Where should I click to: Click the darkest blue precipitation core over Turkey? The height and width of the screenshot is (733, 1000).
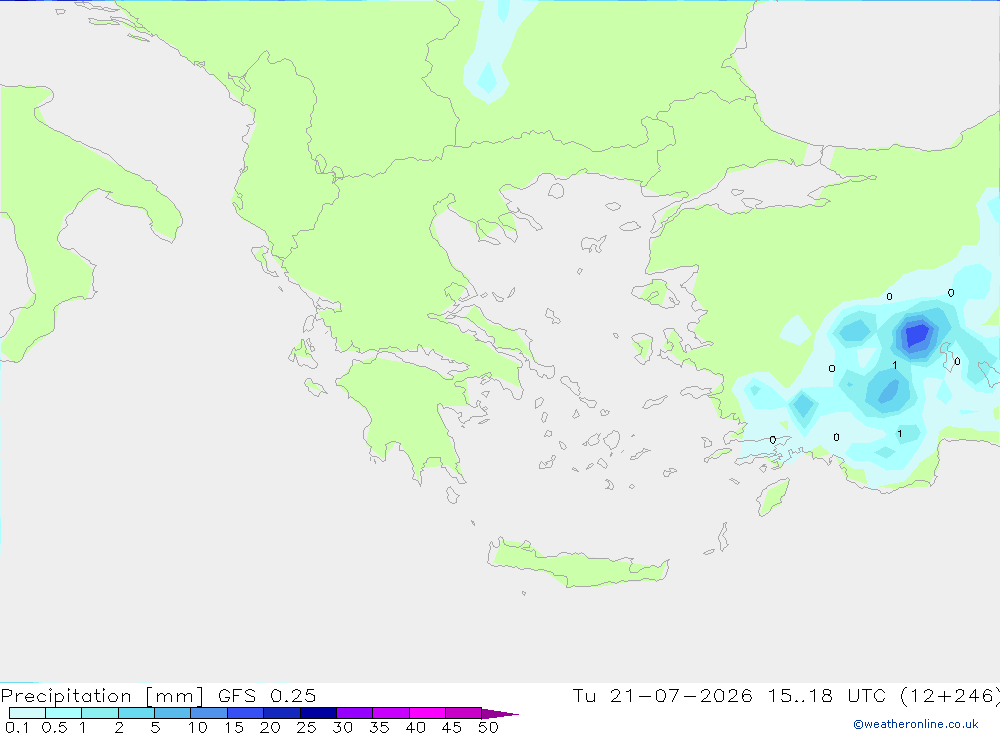pos(917,334)
